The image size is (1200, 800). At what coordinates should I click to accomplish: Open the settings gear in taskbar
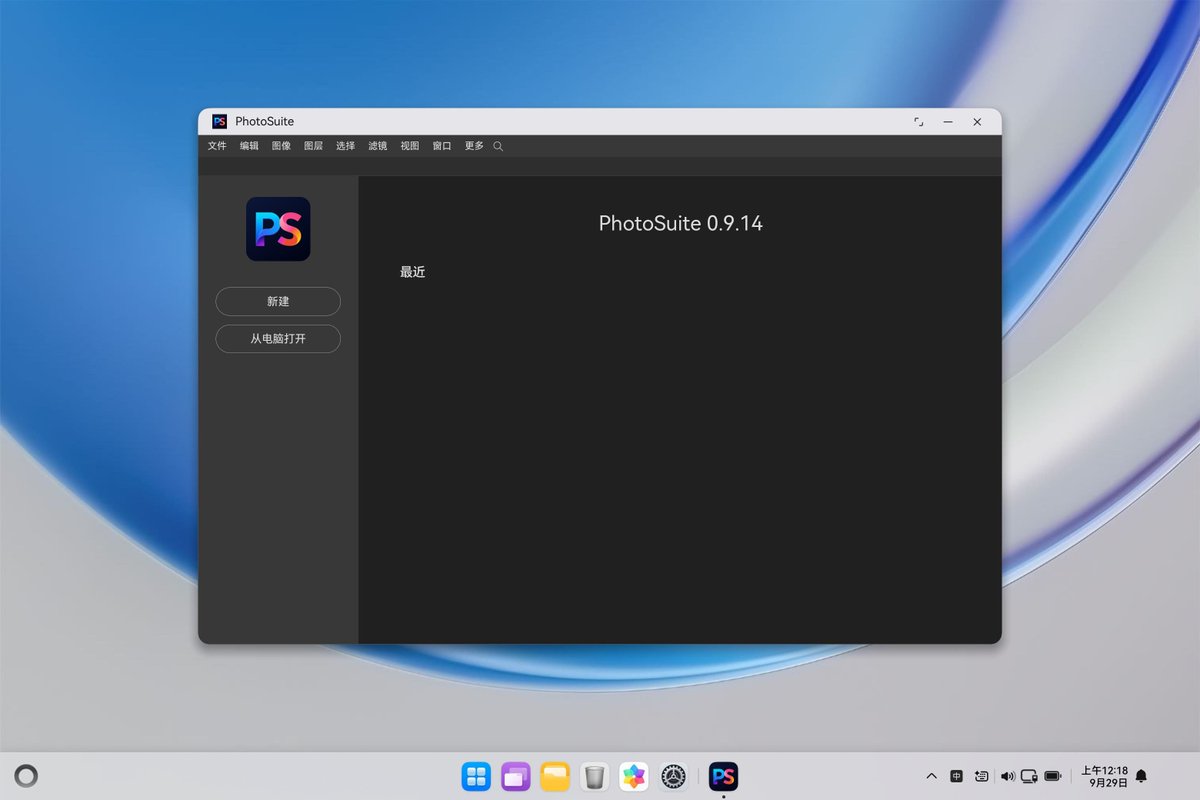pos(674,776)
